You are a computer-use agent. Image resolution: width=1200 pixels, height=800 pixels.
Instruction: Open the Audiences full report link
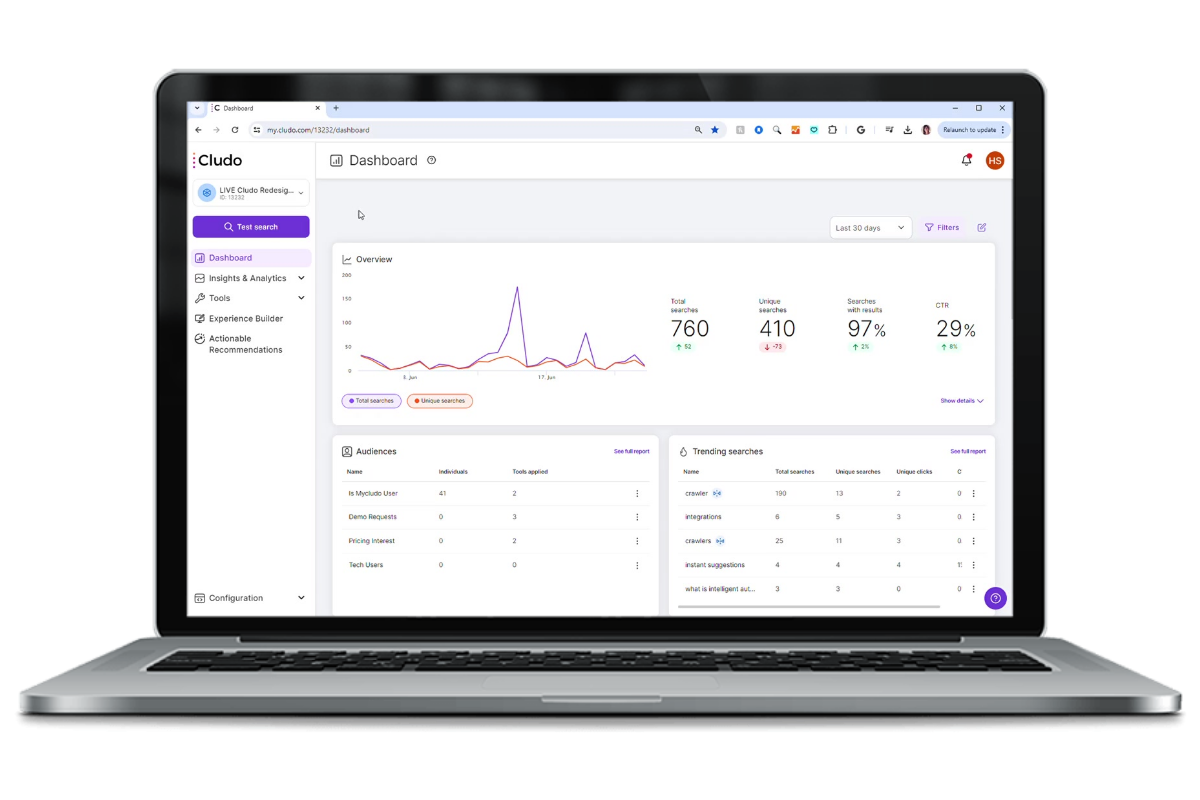click(634, 451)
